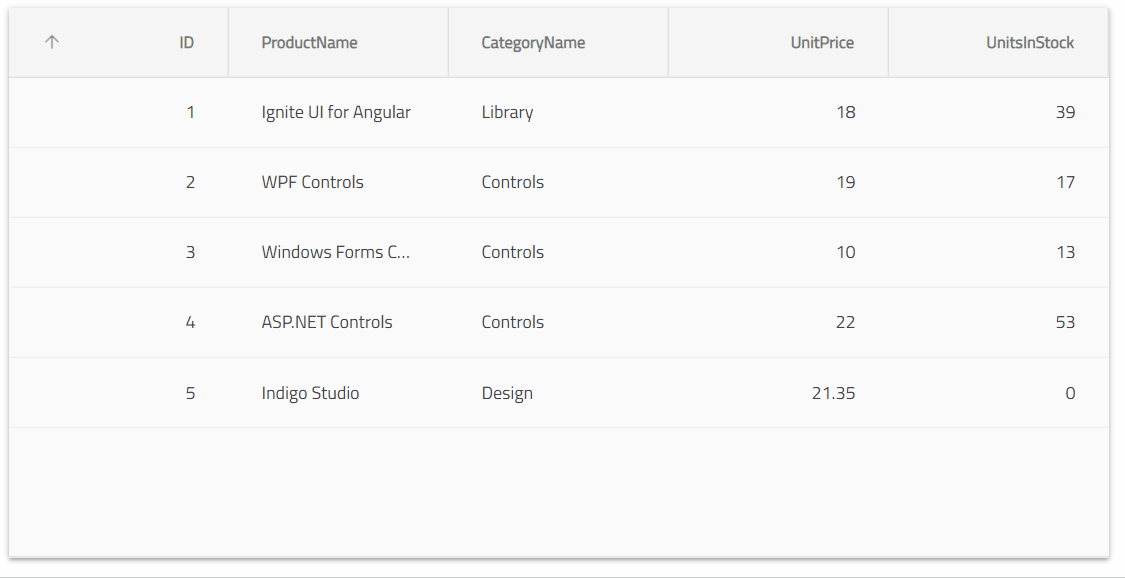Click the ascending sort arrow icon
The width and height of the screenshot is (1125, 578).
[x=51, y=42]
